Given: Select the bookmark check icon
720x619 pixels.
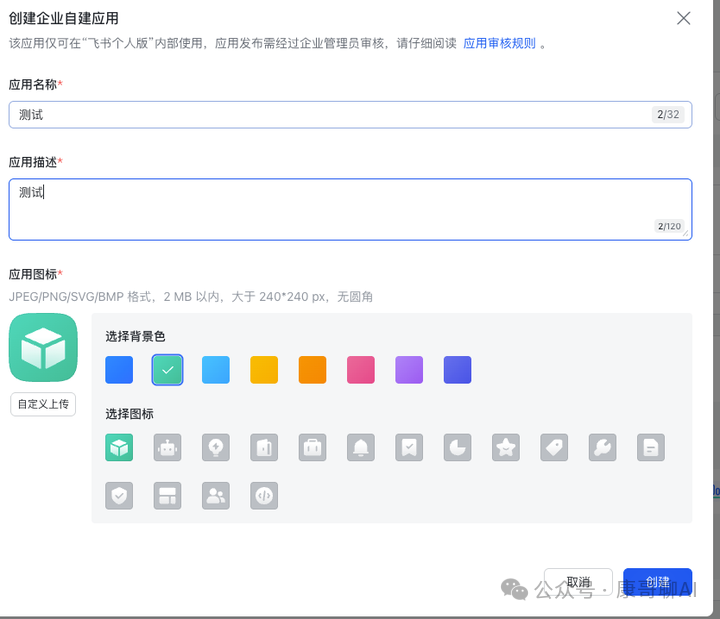Looking at the screenshot, I should click(x=409, y=447).
